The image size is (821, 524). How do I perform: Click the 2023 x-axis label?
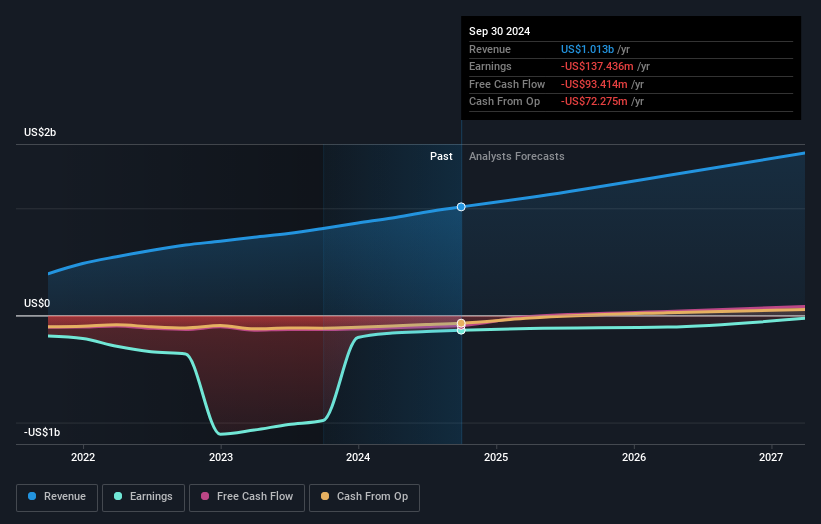coord(221,457)
